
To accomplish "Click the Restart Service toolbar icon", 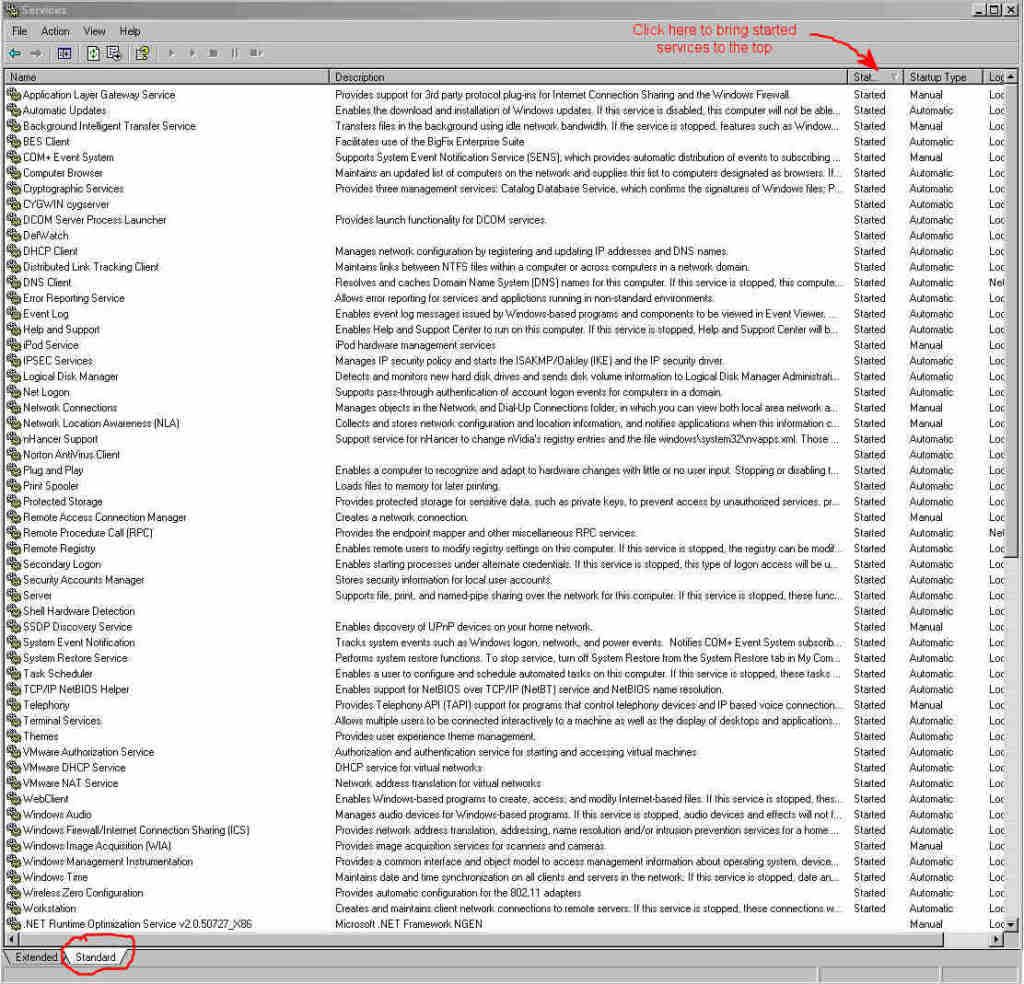I will pyautogui.click(x=256, y=53).
